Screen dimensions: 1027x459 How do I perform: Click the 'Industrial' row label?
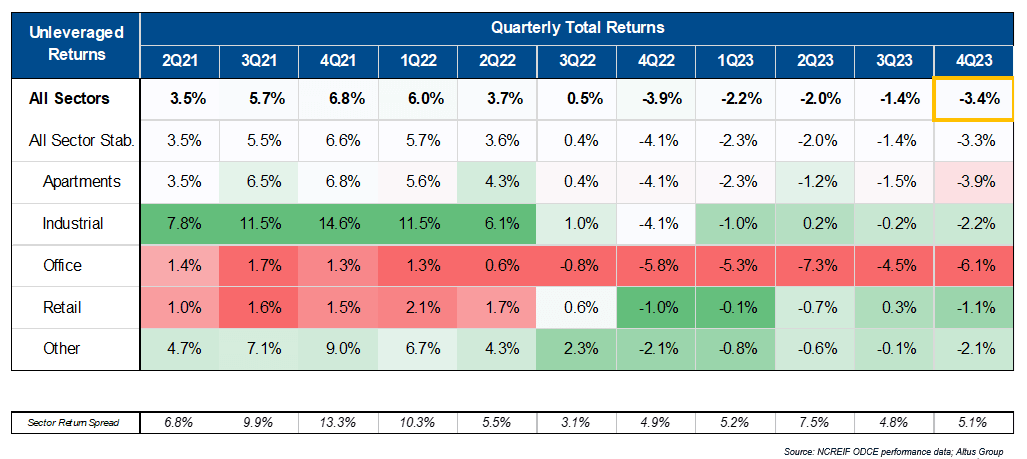point(71,224)
